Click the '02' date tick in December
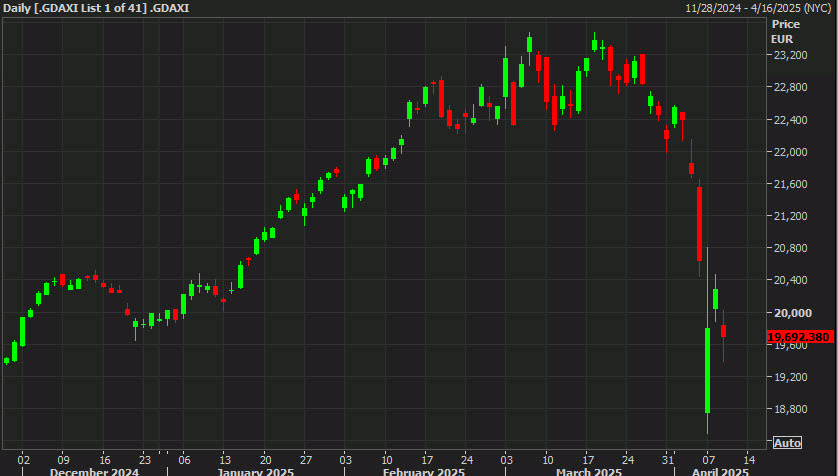Image resolution: width=838 pixels, height=476 pixels. click(23, 459)
